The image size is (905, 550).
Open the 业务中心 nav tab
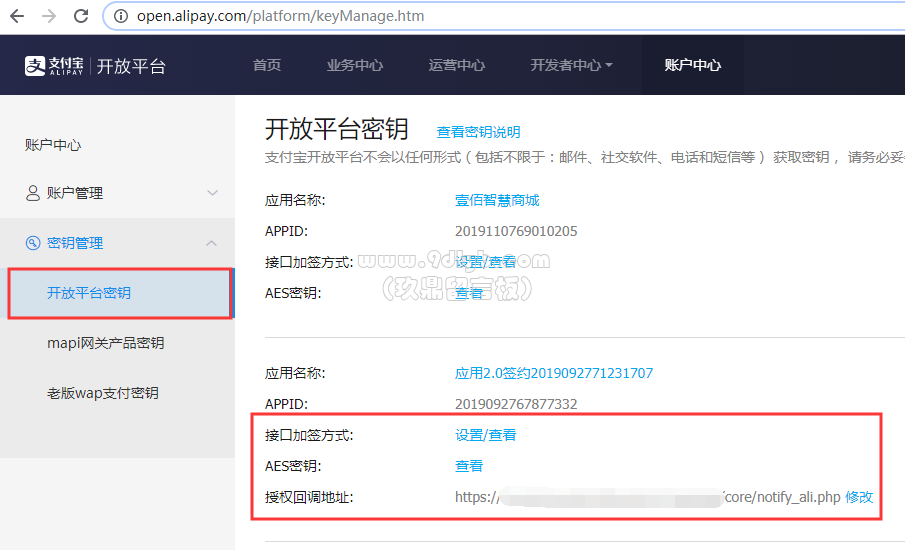(x=354, y=65)
